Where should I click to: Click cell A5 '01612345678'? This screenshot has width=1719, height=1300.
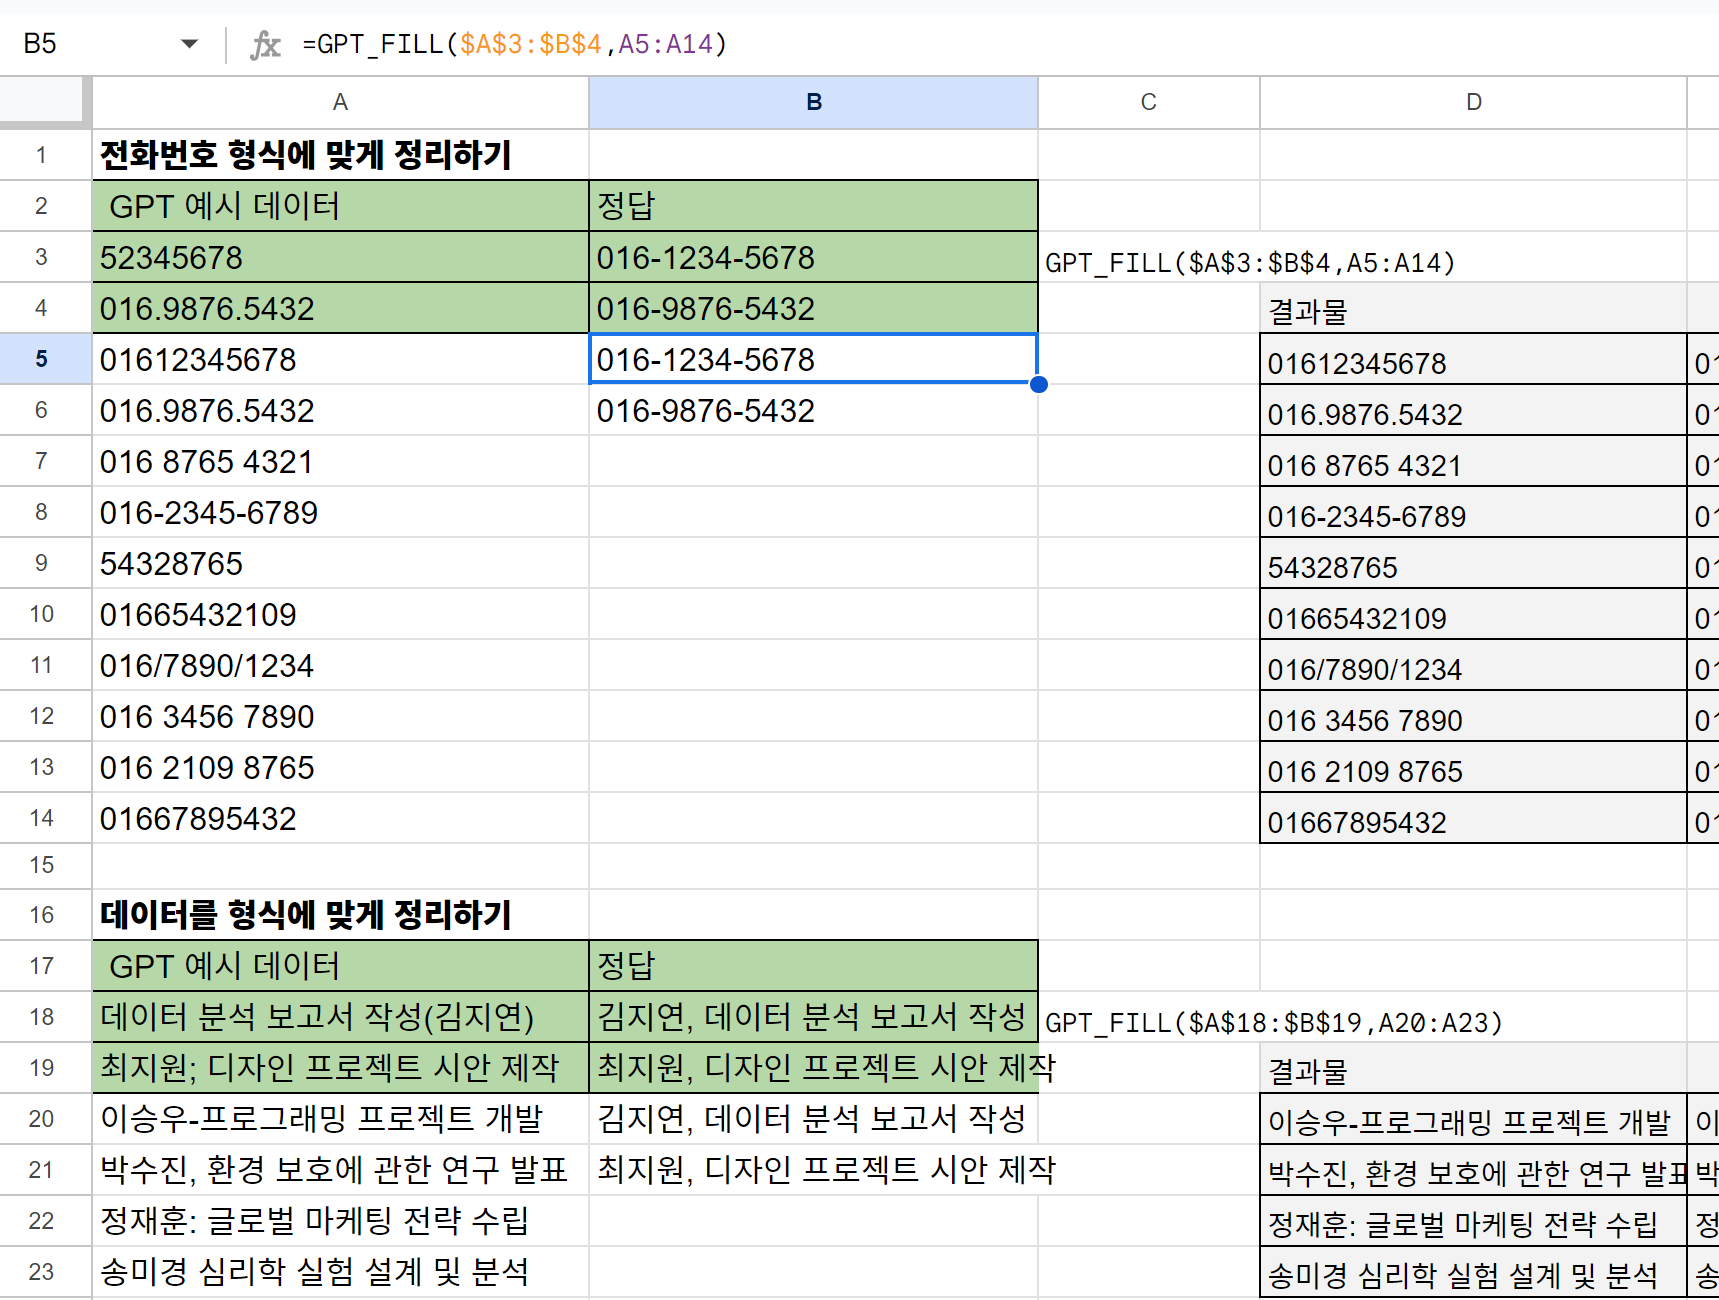coord(340,359)
